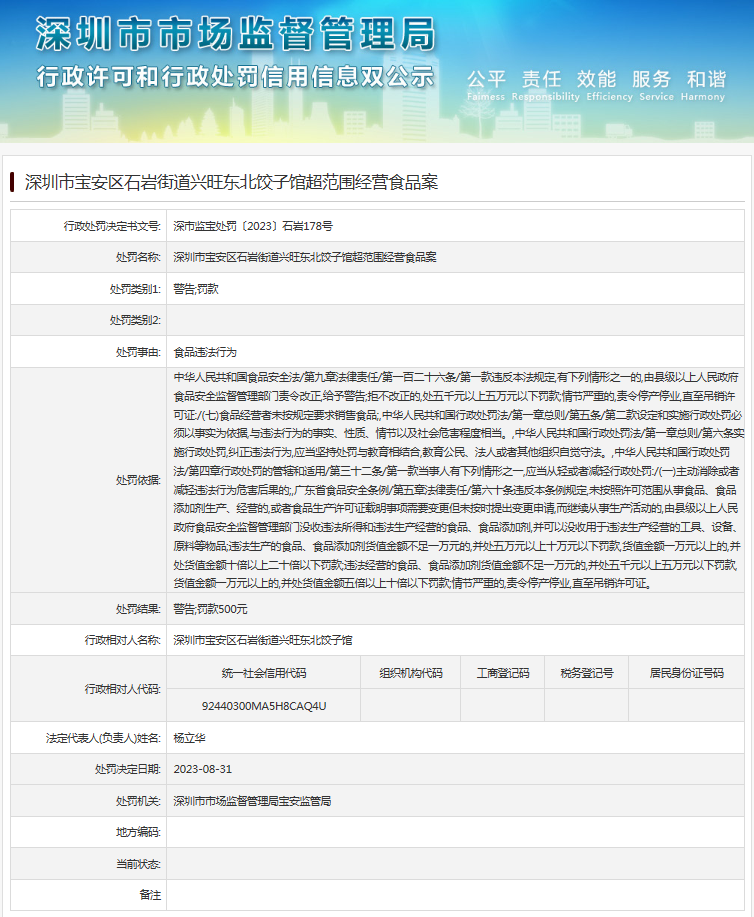
Task: Select the 处罚机关 label
Action: [138, 801]
